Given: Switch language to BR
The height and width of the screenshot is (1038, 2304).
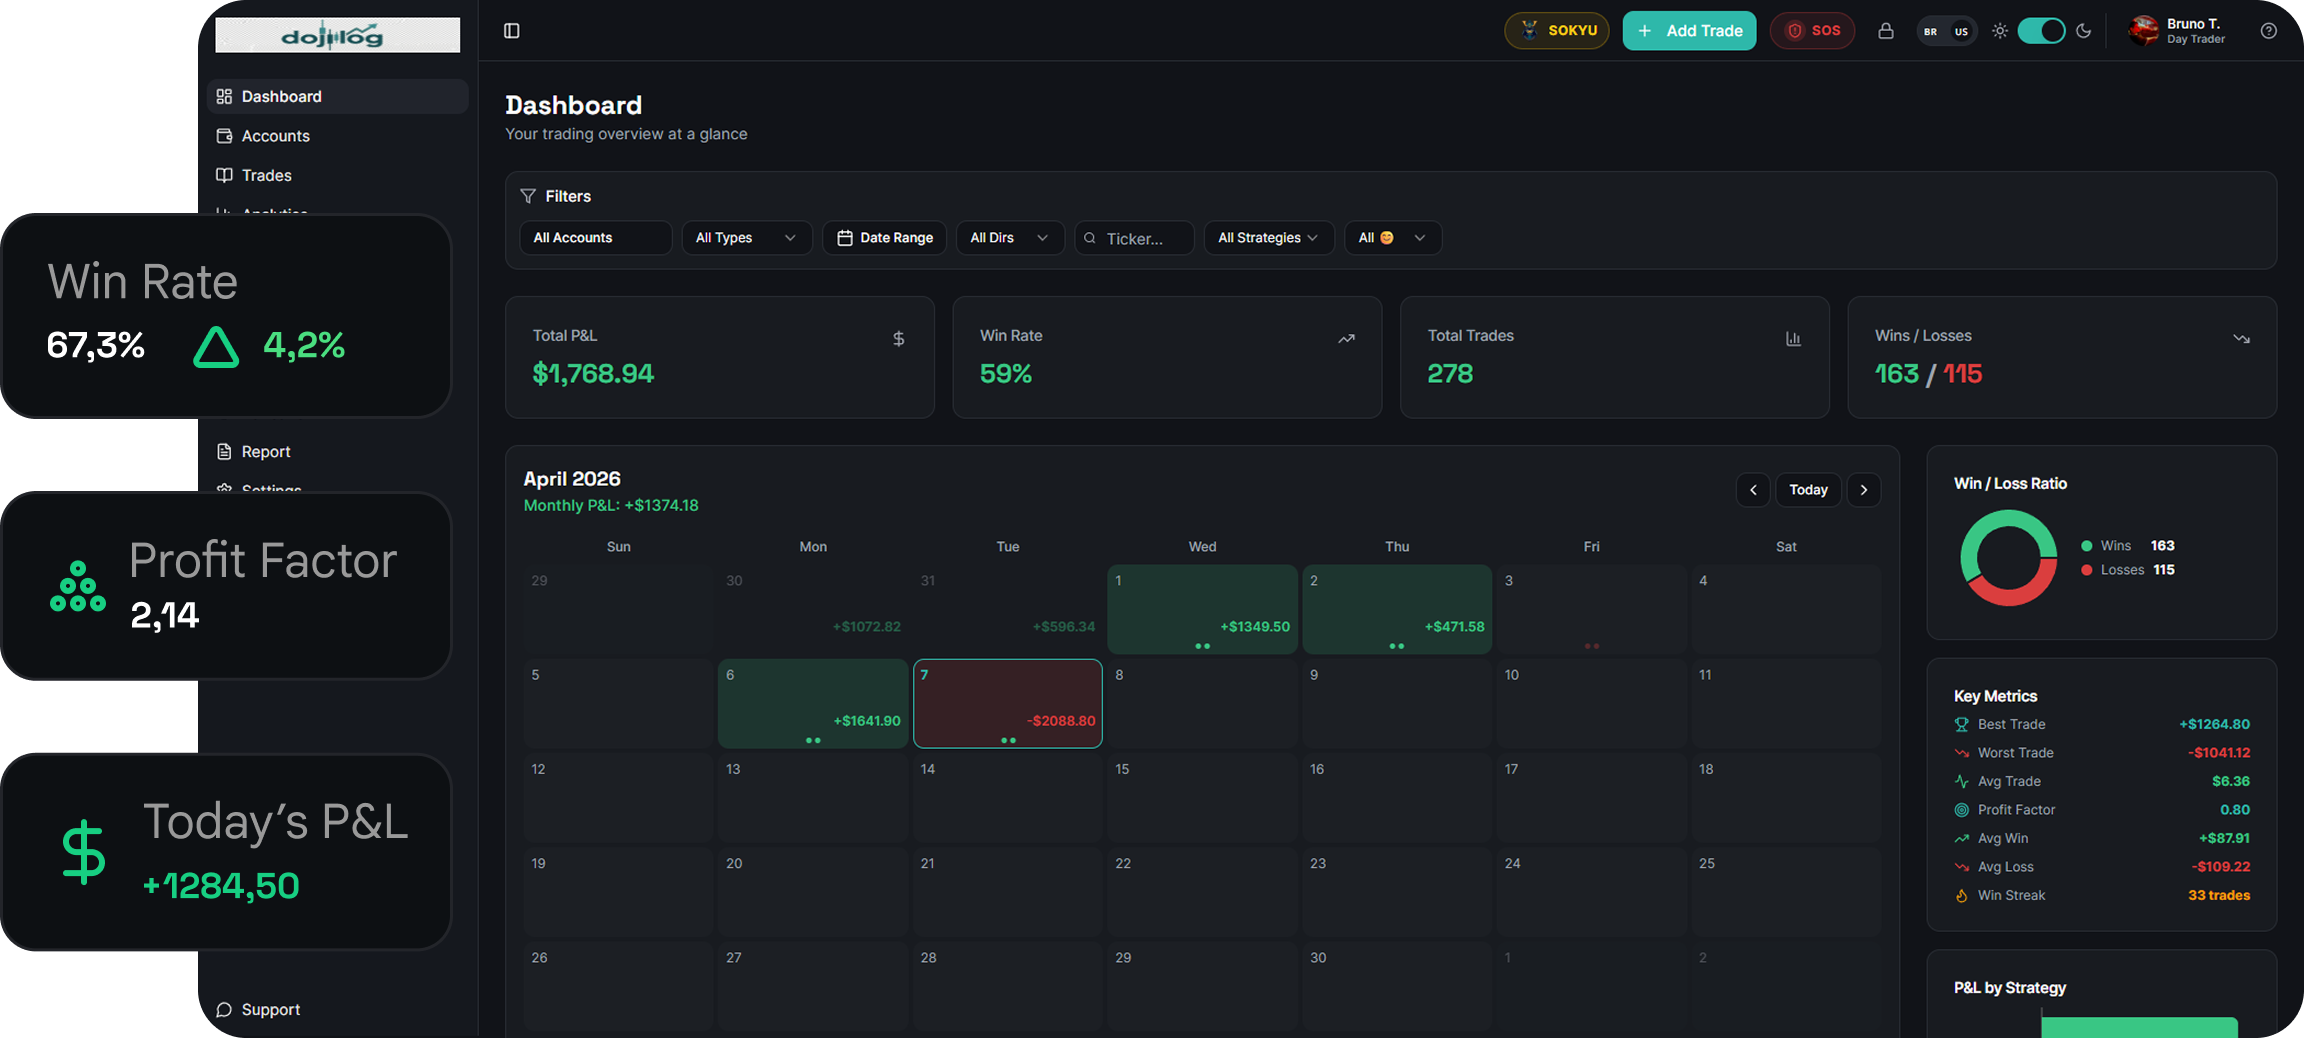Looking at the screenshot, I should 1931,31.
